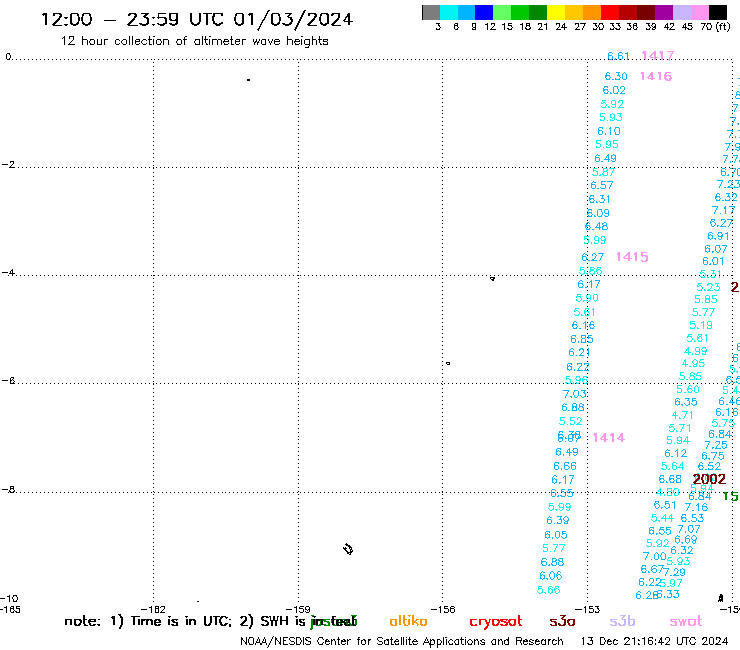Click the note 'Time is in UTC'
Image resolution: width=740 pixels, height=650 pixels.
(x=181, y=621)
